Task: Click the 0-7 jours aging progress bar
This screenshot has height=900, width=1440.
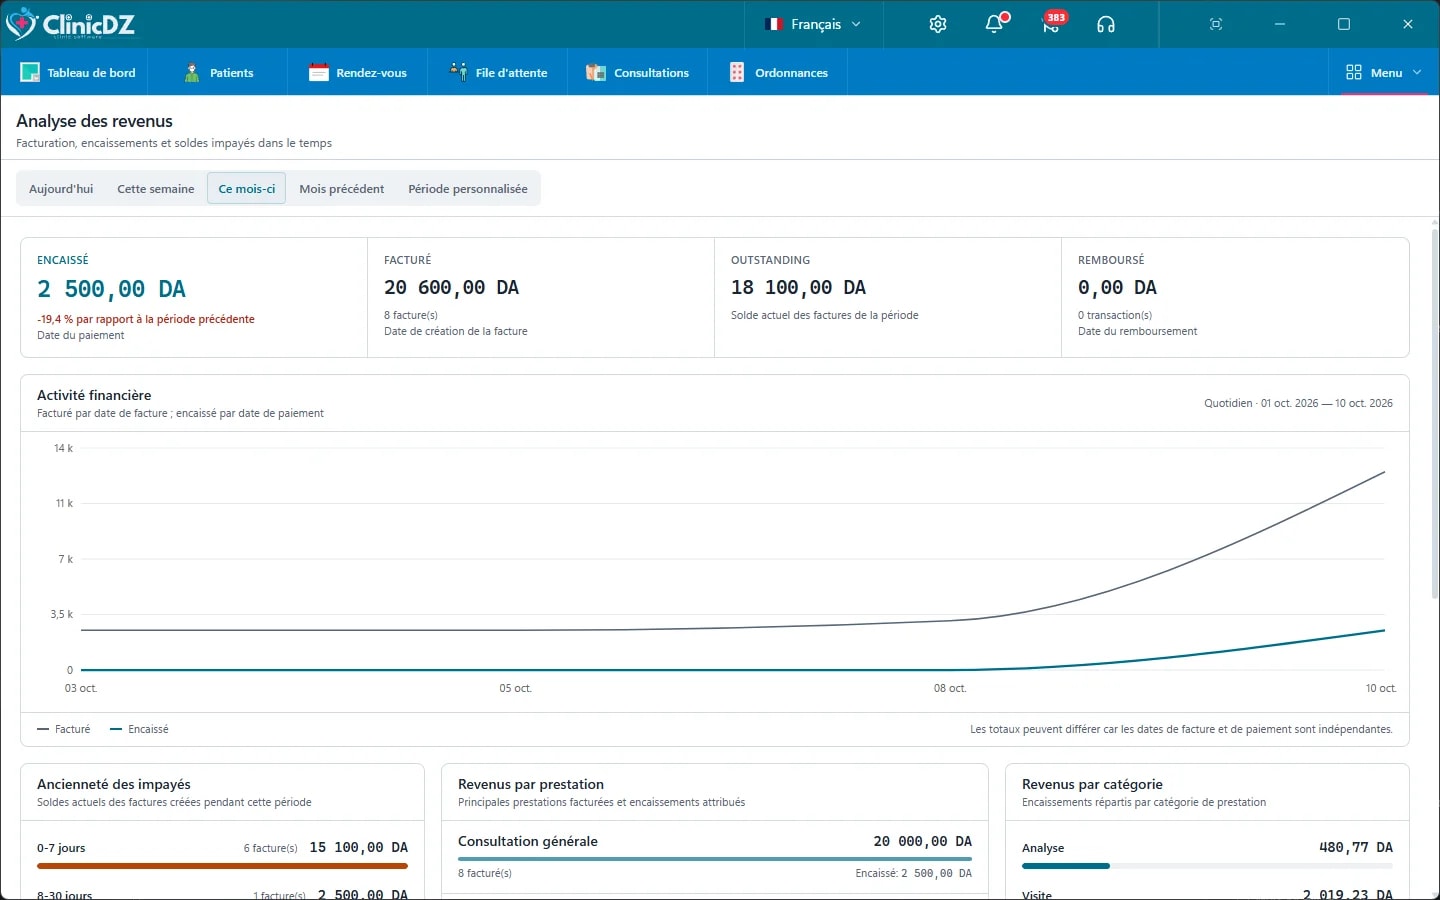Action: pos(222,866)
